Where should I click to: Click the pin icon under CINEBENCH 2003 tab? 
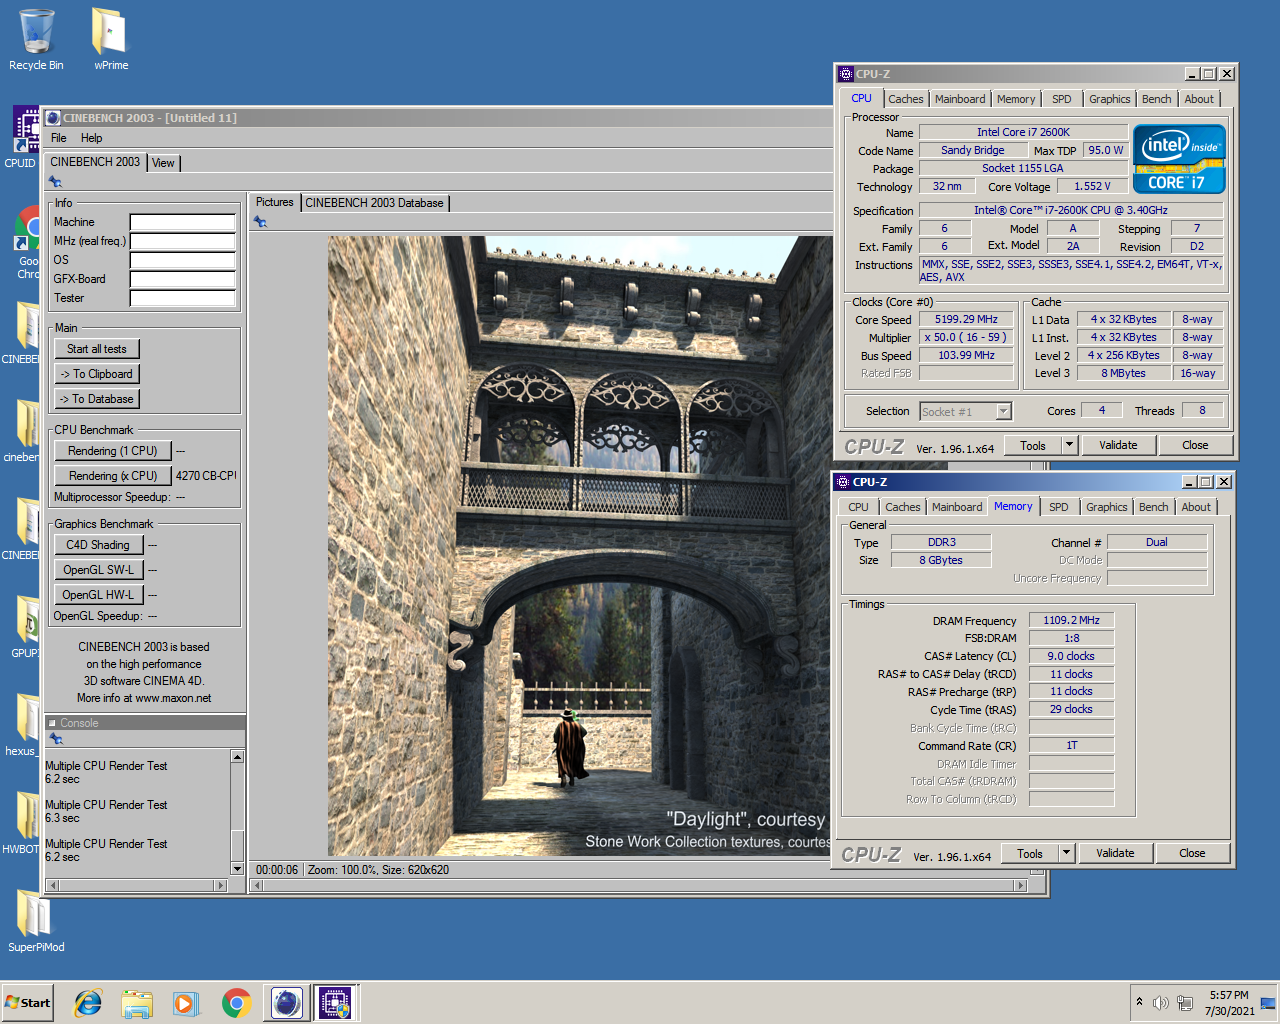point(56,182)
